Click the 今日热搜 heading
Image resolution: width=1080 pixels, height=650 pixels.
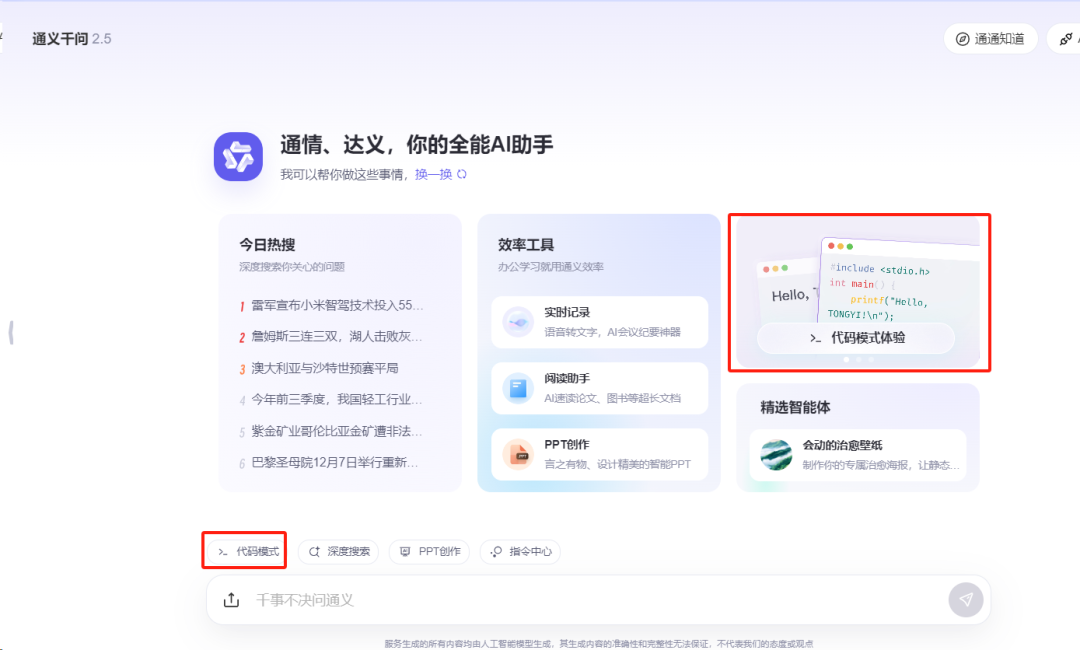point(267,244)
